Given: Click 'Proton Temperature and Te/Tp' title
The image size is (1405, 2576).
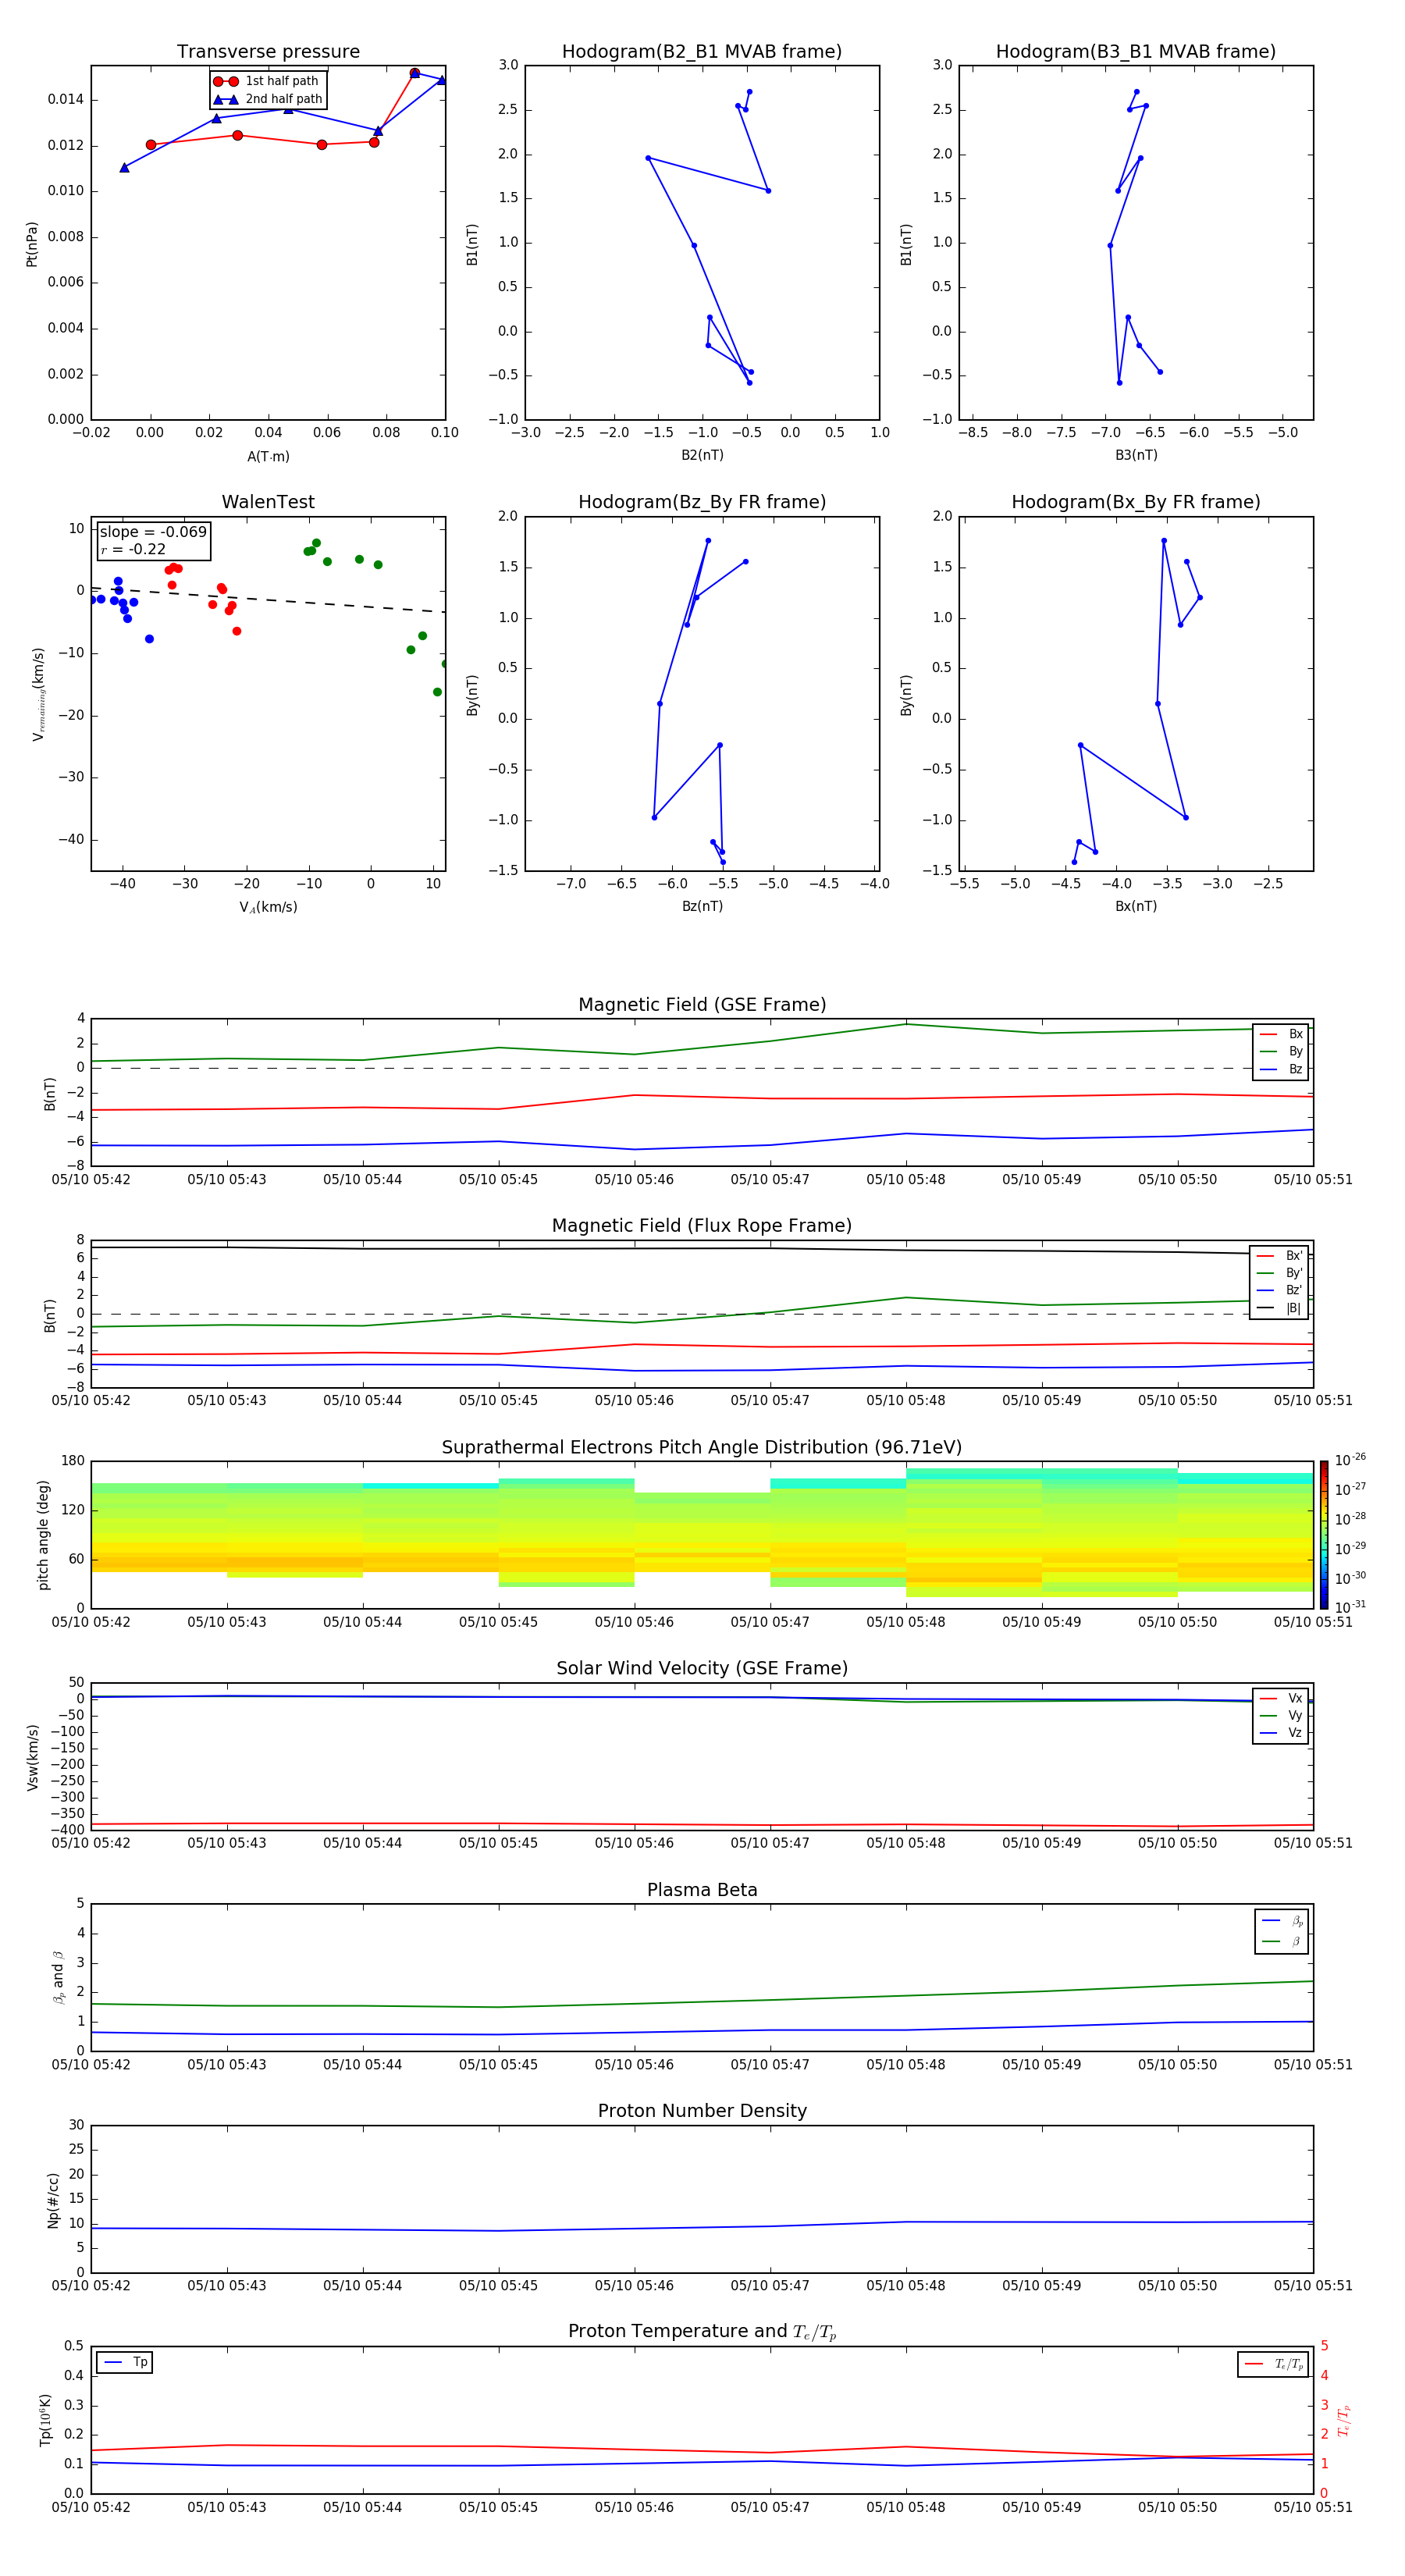Looking at the screenshot, I should (702, 2332).
